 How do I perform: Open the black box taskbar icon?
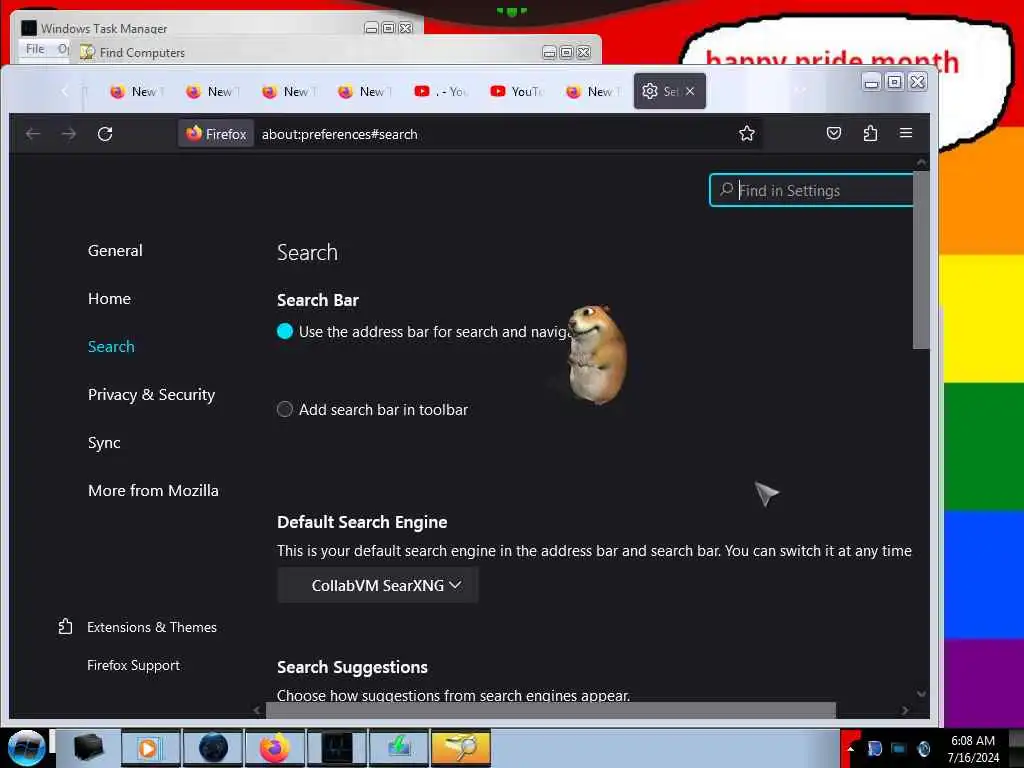click(x=88, y=748)
